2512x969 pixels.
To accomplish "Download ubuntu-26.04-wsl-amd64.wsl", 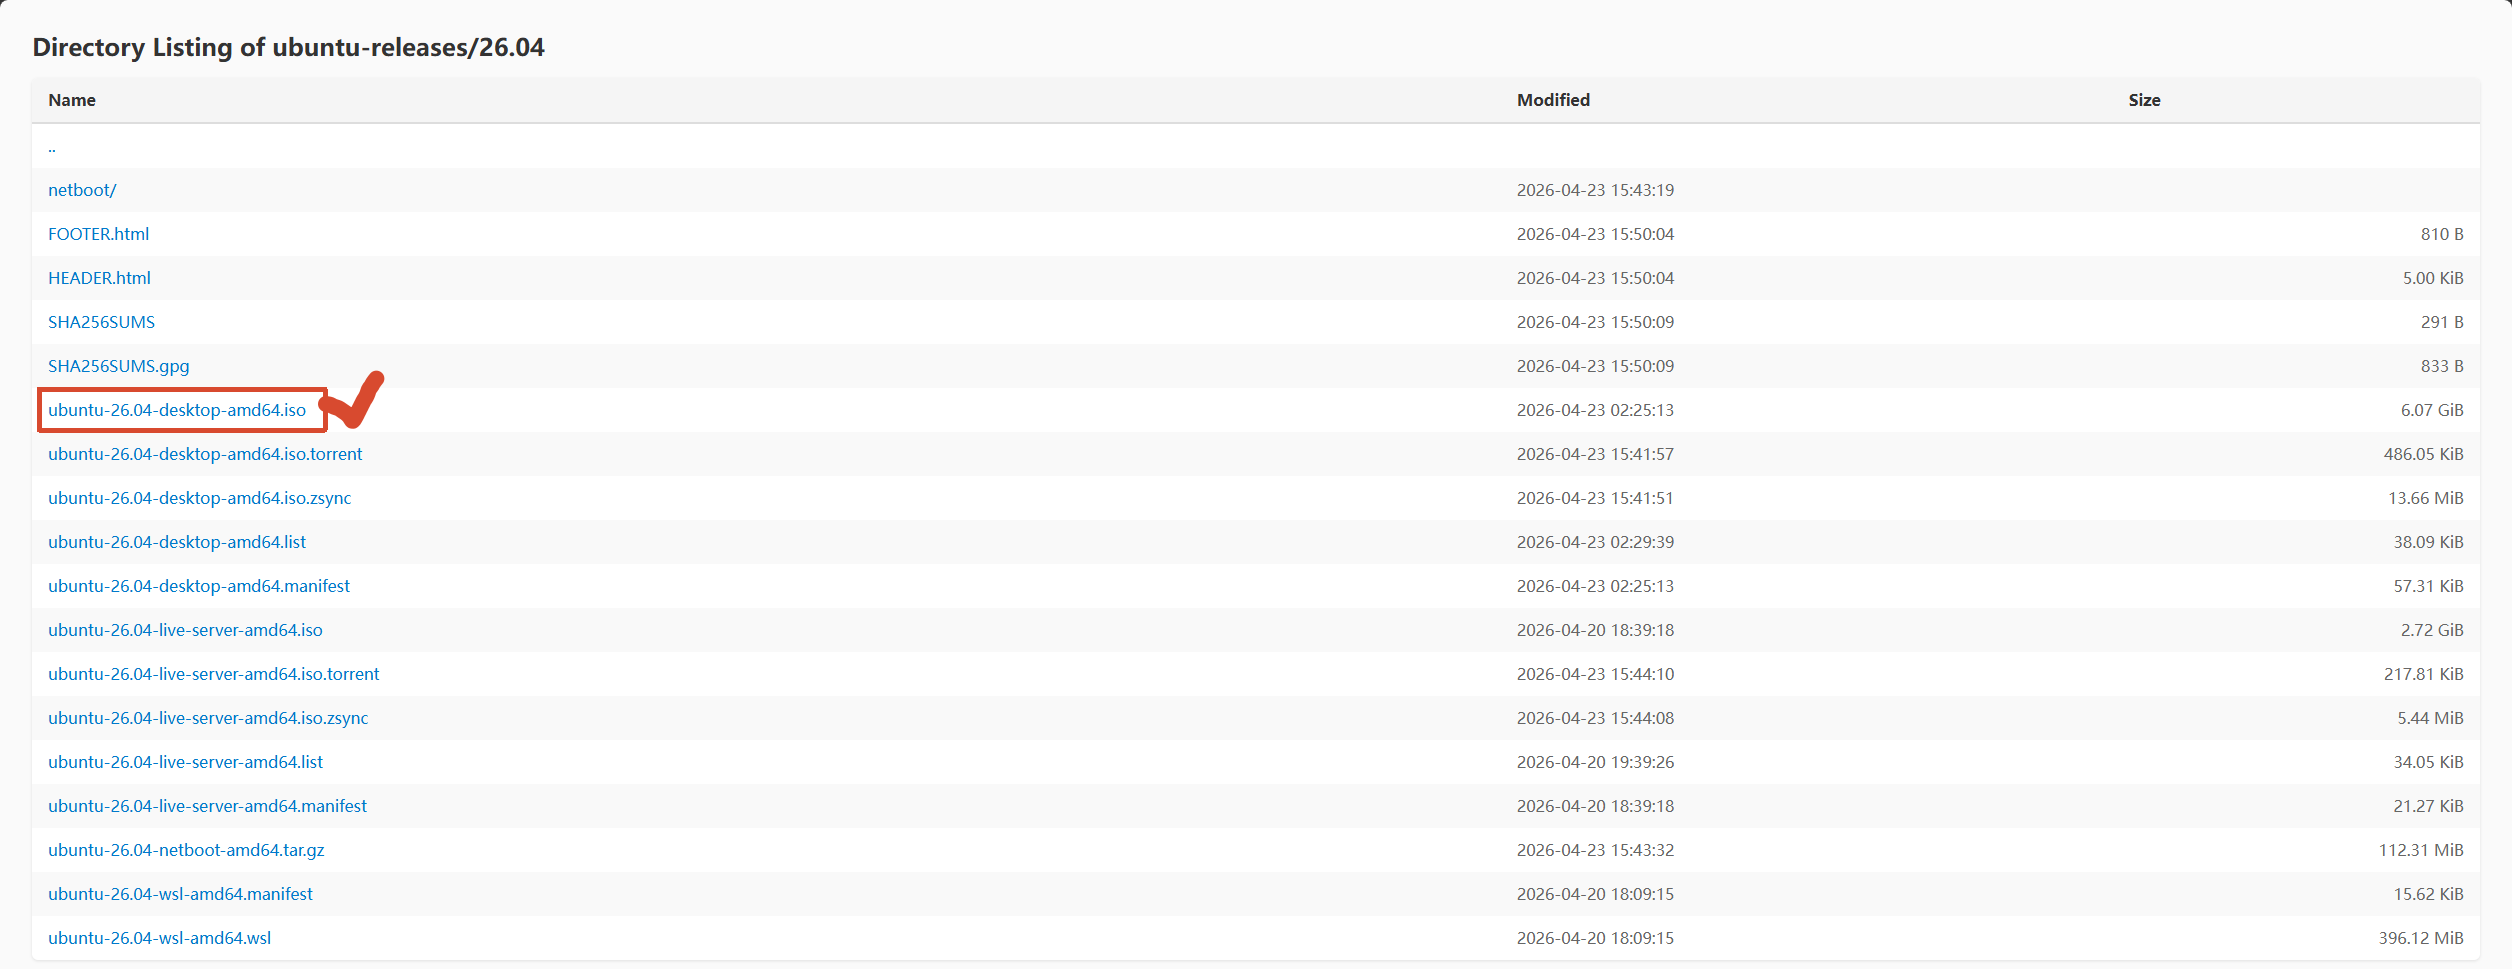I will tap(159, 938).
